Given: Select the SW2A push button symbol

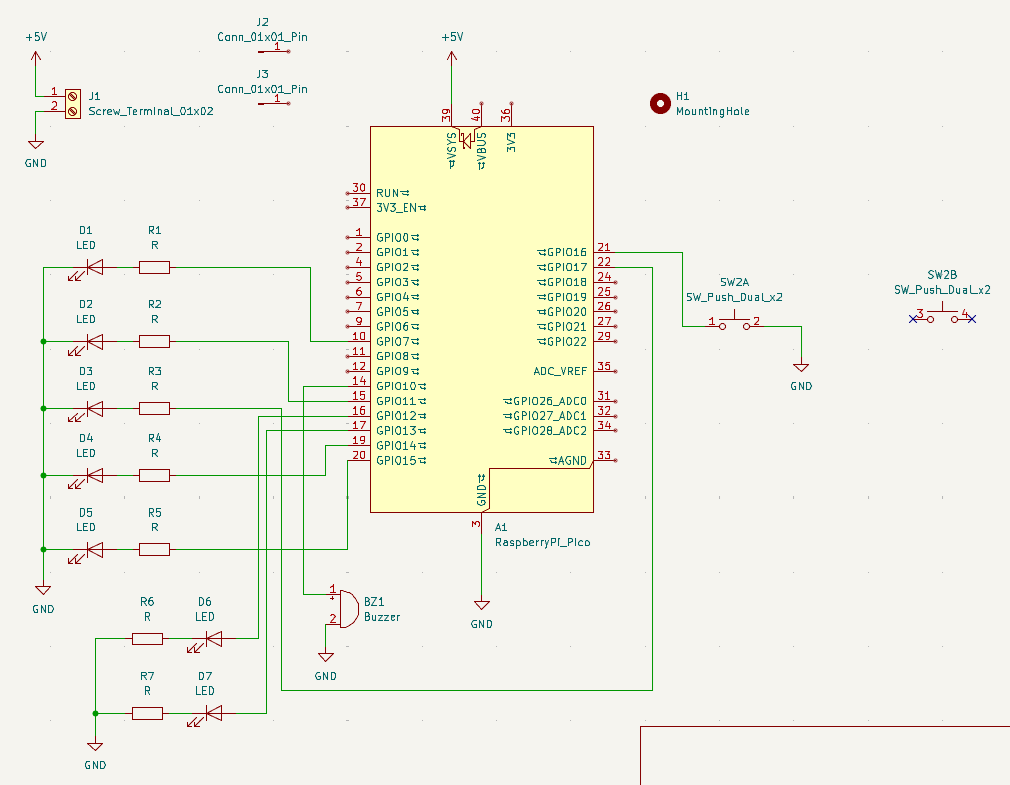Looking at the screenshot, I should tap(734, 322).
